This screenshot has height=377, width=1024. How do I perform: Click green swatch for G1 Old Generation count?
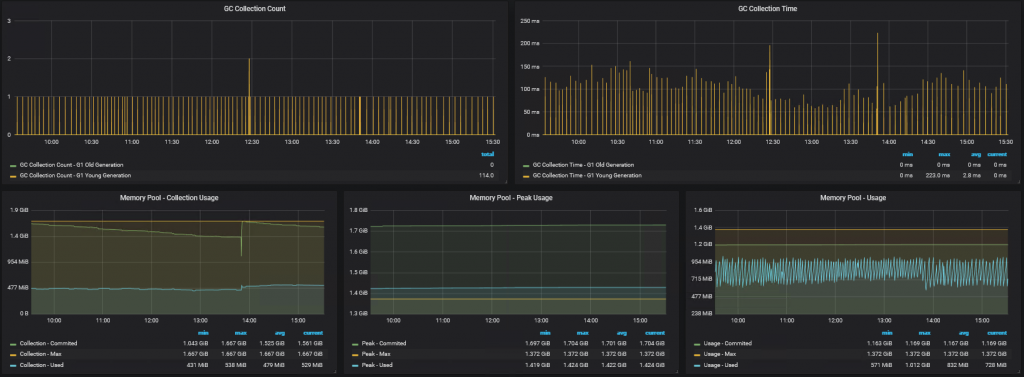pos(14,165)
